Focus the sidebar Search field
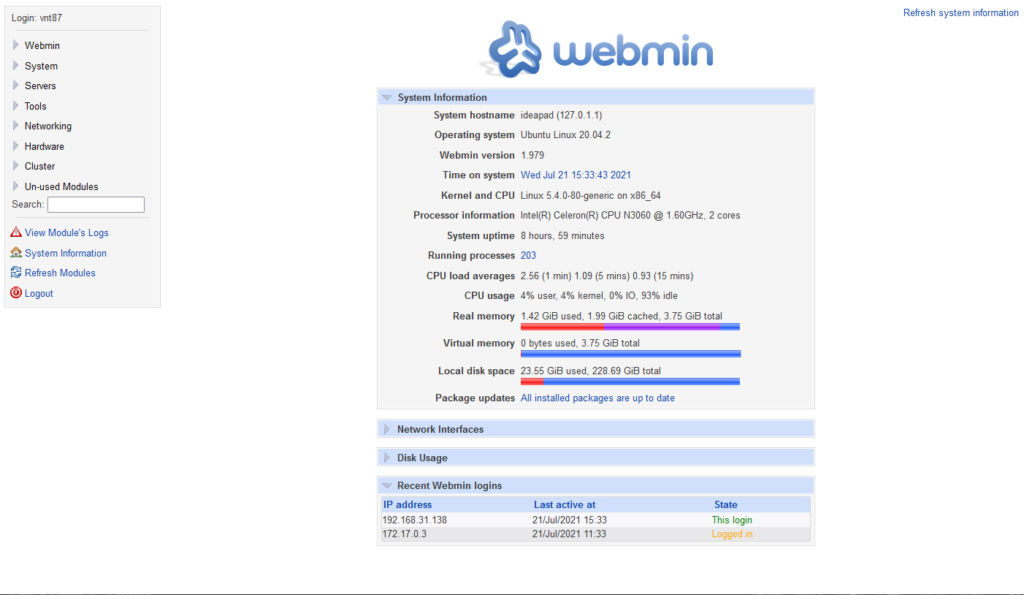The width and height of the screenshot is (1024, 595). click(96, 204)
